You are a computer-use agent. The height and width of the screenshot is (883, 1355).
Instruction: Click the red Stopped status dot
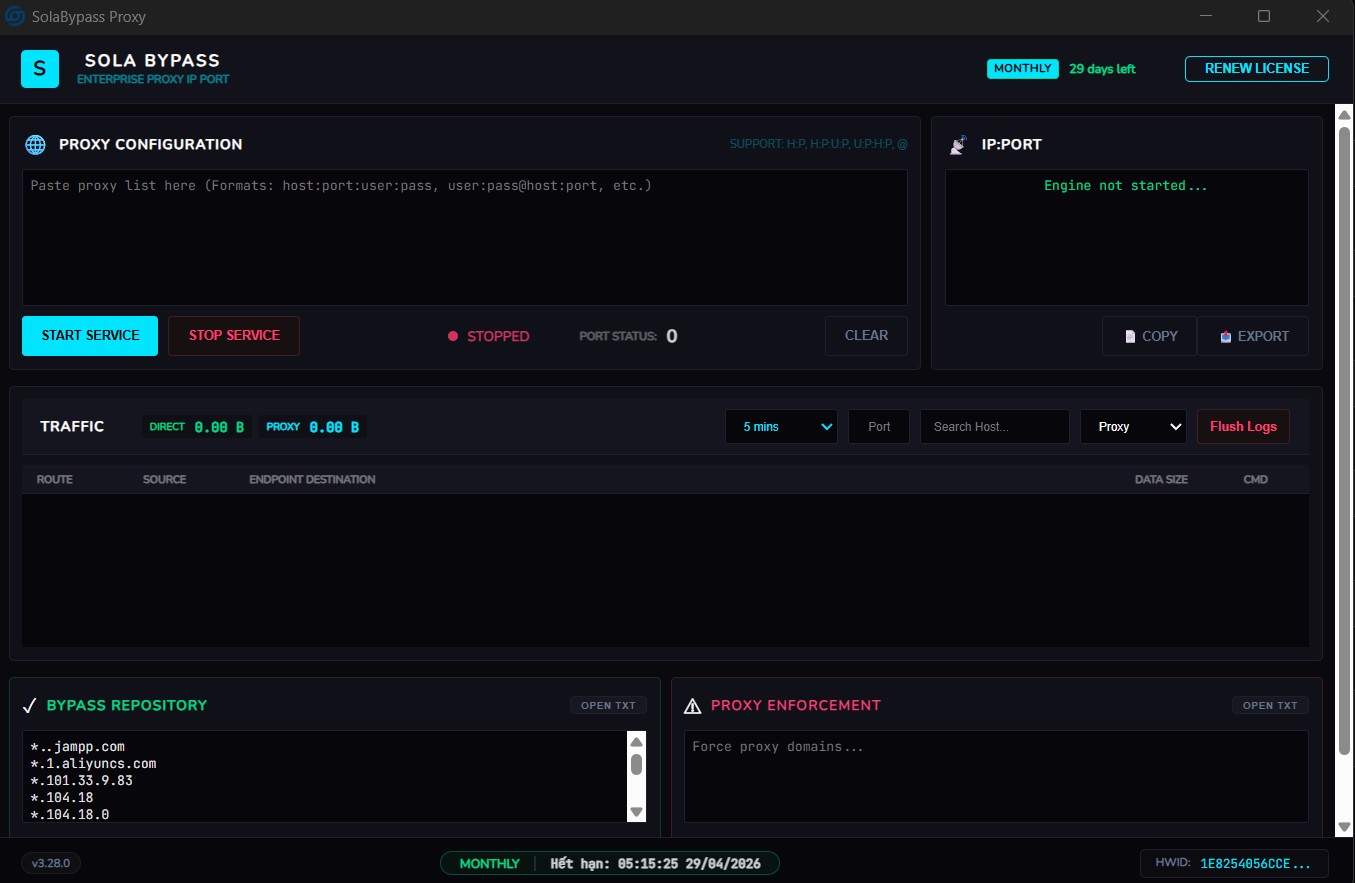pos(453,337)
